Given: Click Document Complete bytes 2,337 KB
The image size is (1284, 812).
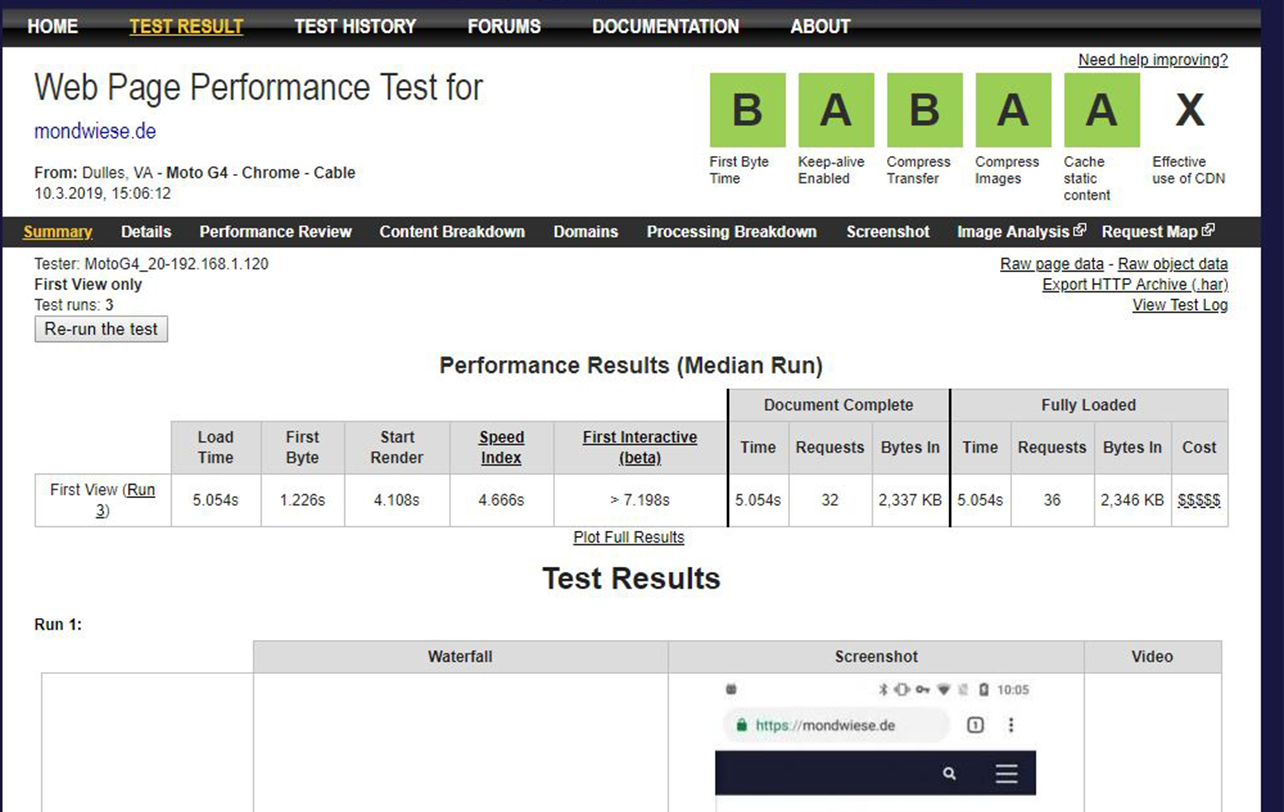Looking at the screenshot, I should tap(910, 500).
